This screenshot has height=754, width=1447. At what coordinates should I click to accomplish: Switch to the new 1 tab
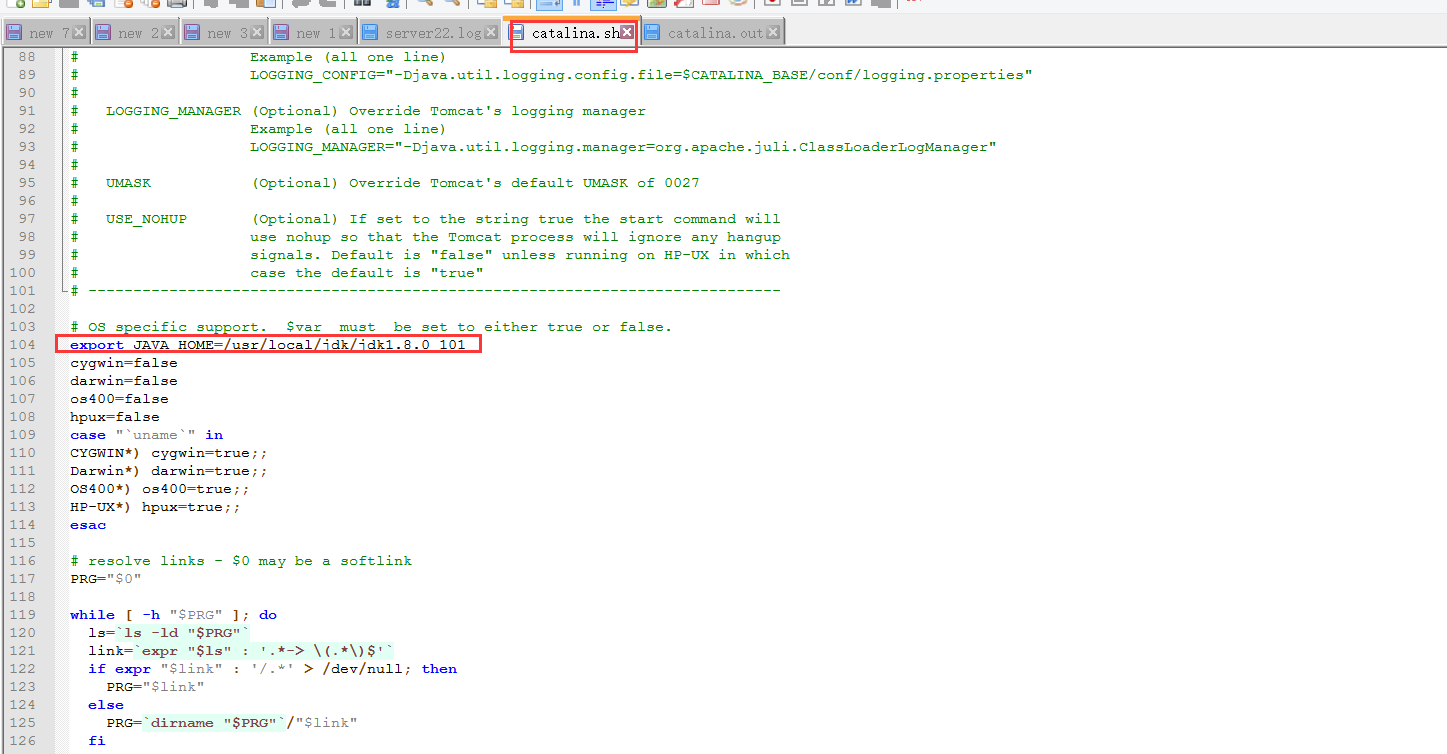313,33
